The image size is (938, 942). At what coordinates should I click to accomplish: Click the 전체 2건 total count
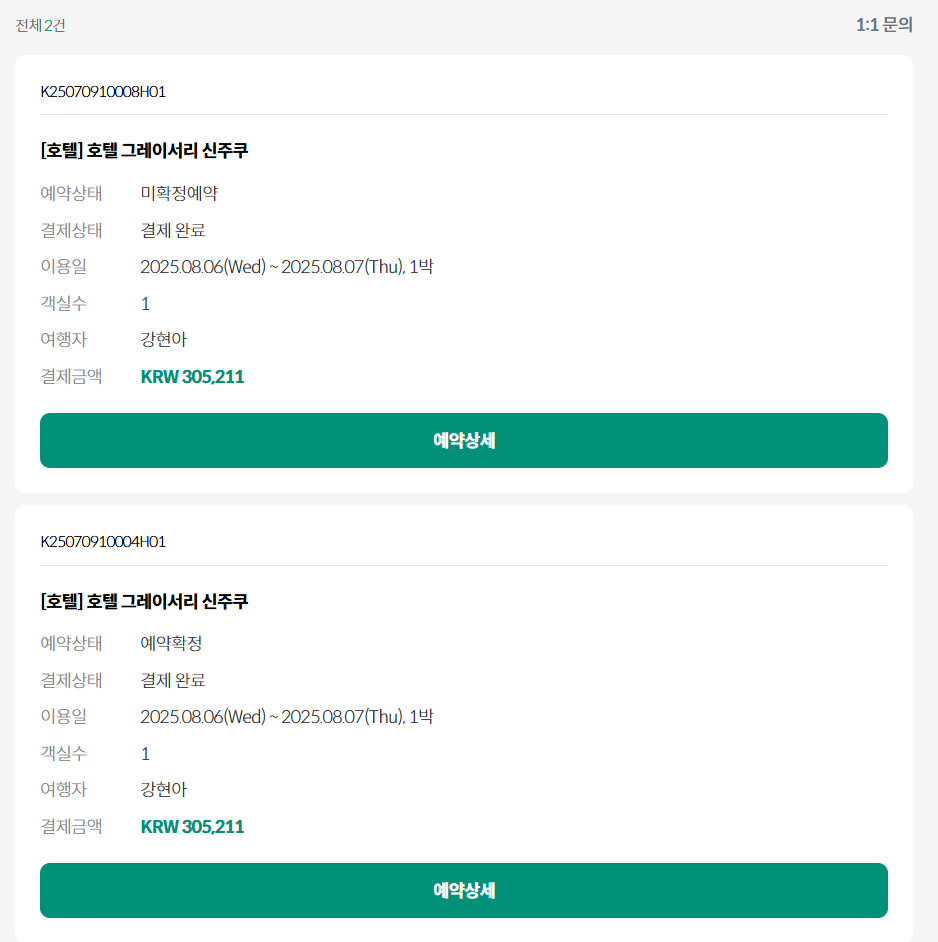tap(40, 25)
